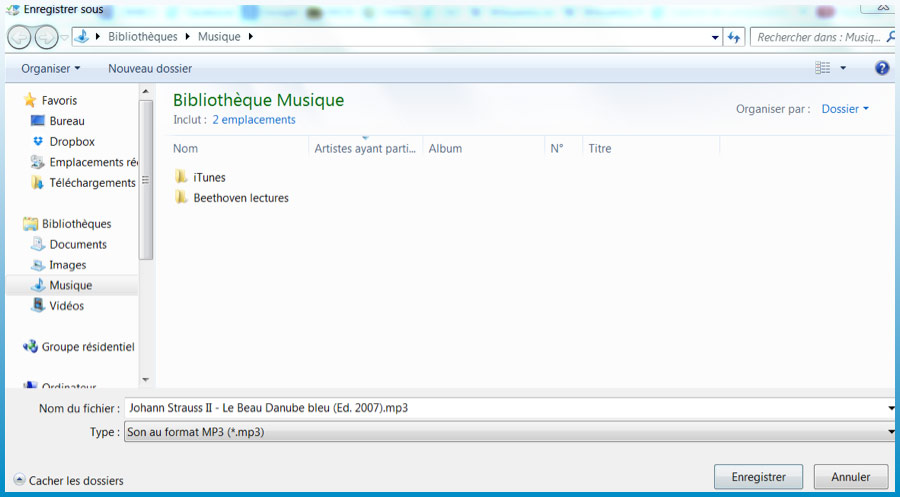The height and width of the screenshot is (498, 900).
Task: Open the Organiser dropdown menu
Action: (51, 68)
